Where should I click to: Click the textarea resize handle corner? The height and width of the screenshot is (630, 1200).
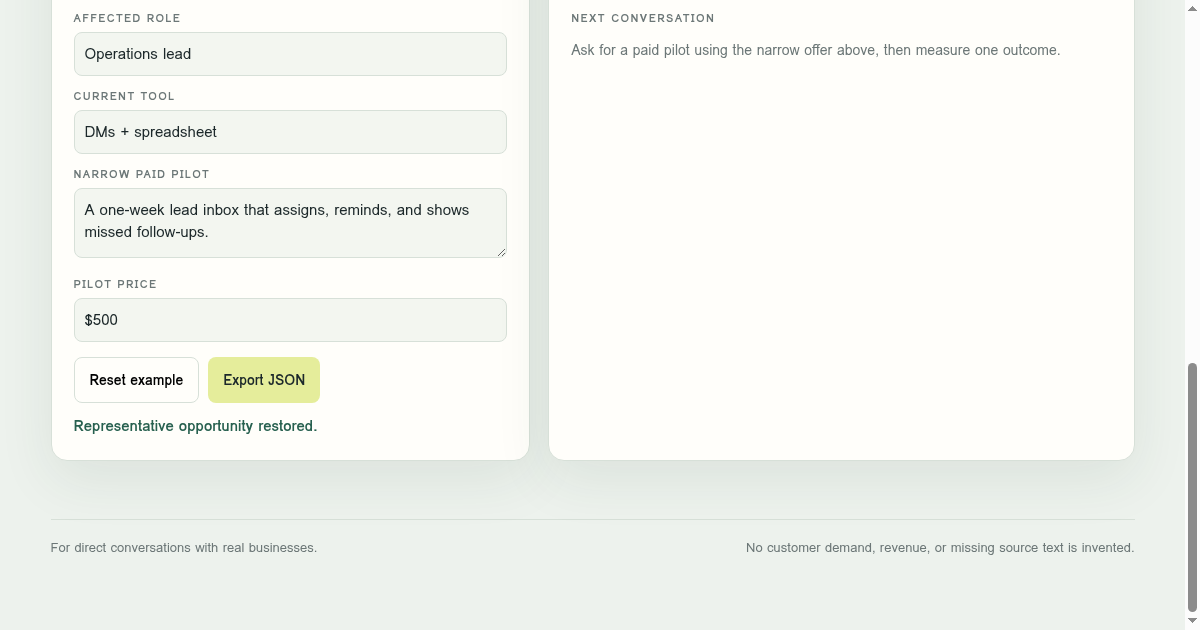point(500,251)
